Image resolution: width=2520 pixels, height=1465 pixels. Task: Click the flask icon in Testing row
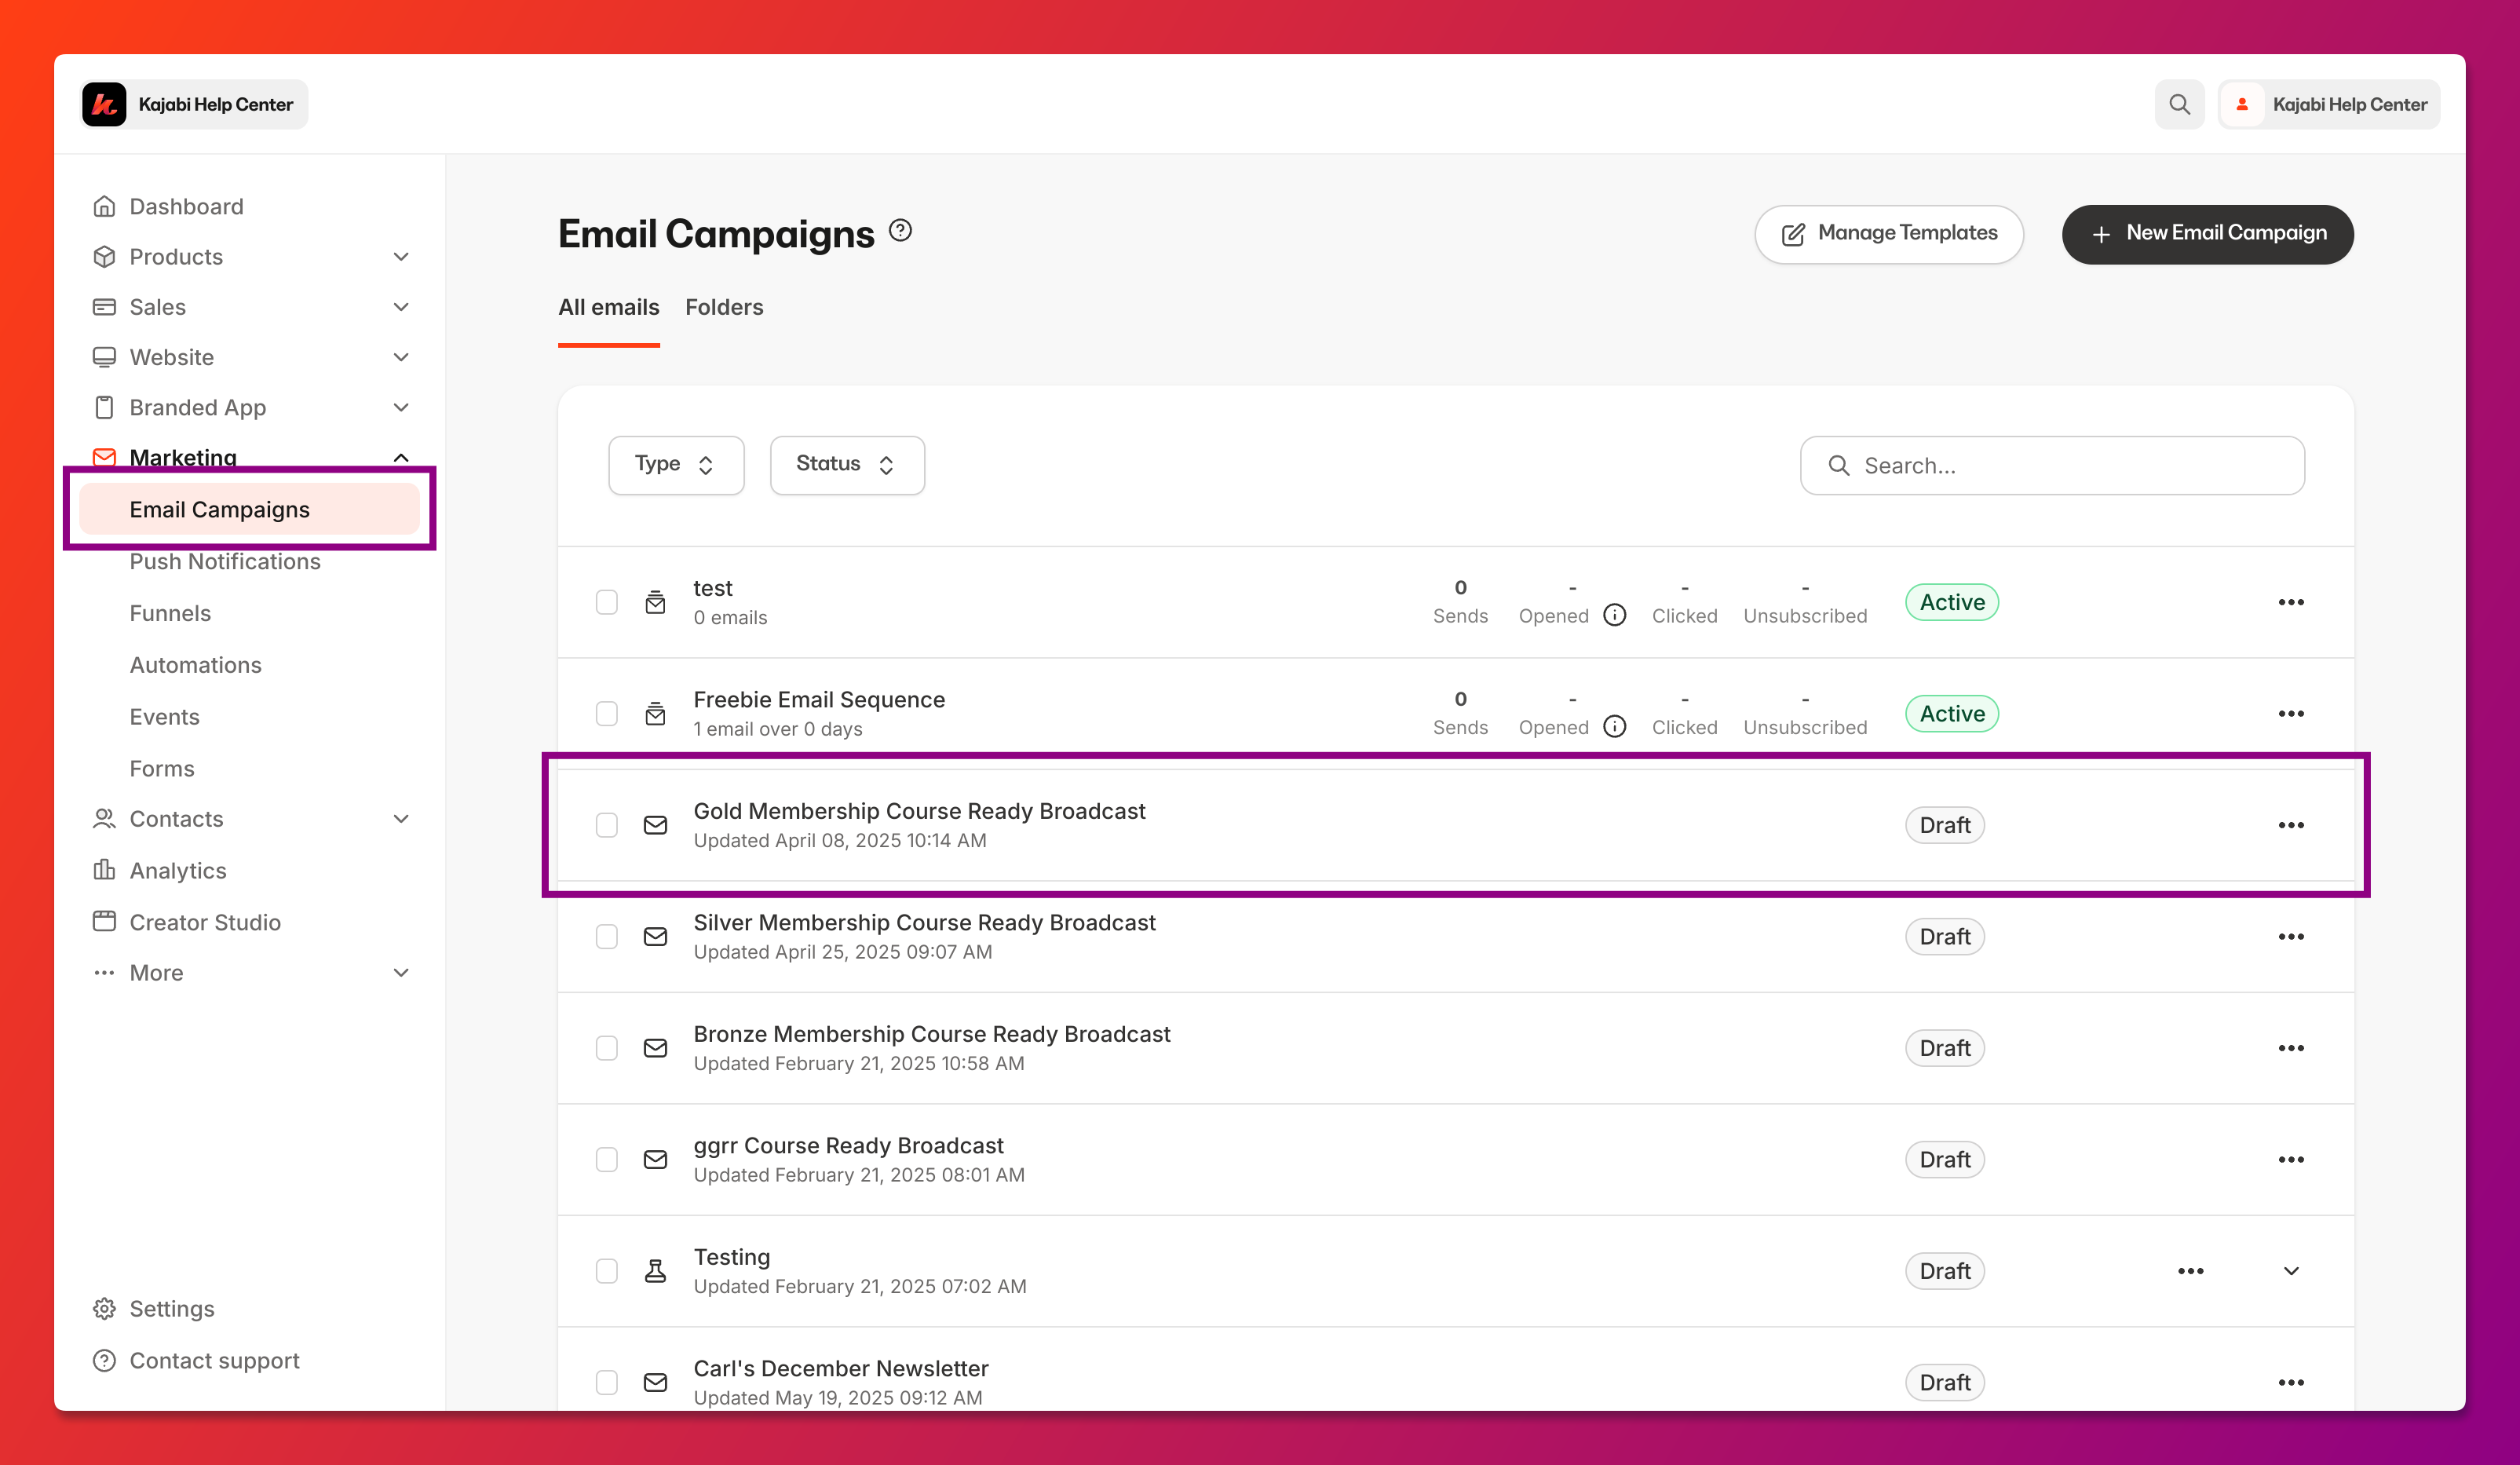click(655, 1271)
